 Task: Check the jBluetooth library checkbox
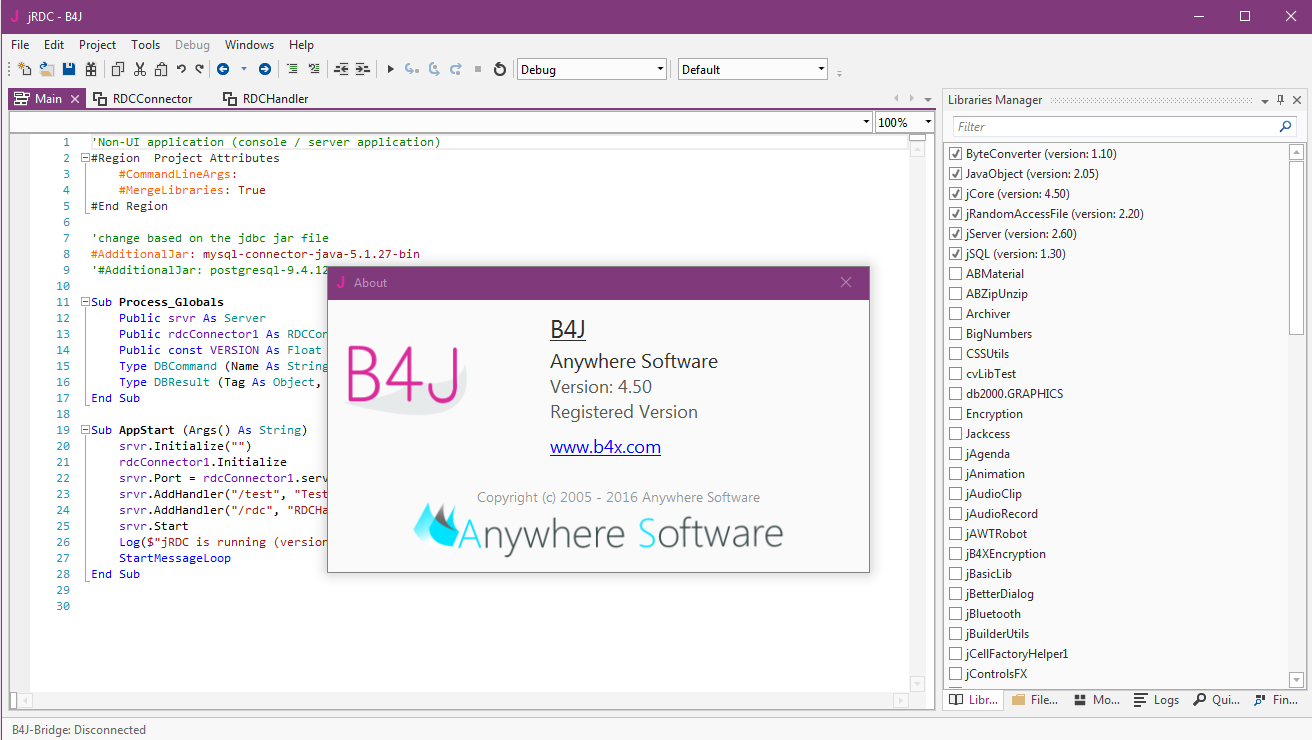pos(955,614)
